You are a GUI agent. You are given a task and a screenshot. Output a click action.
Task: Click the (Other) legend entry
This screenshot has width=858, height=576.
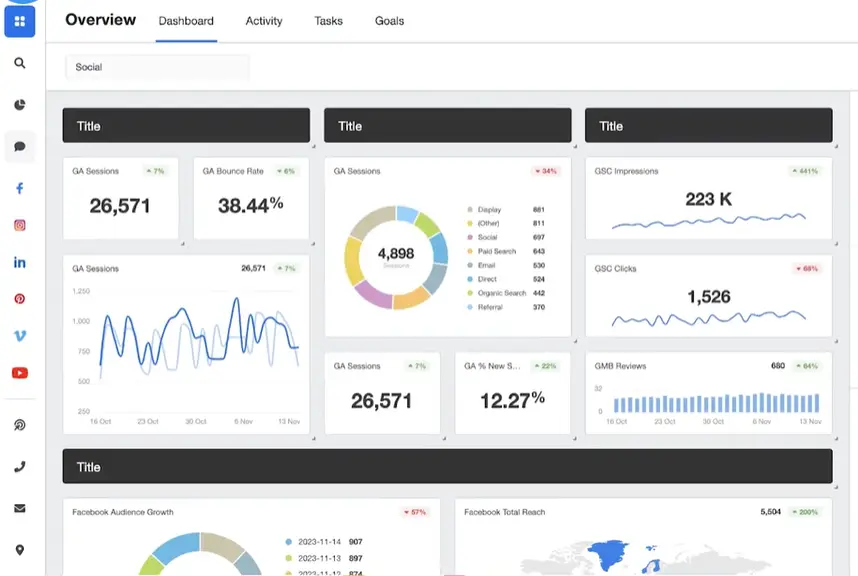pyautogui.click(x=506, y=223)
